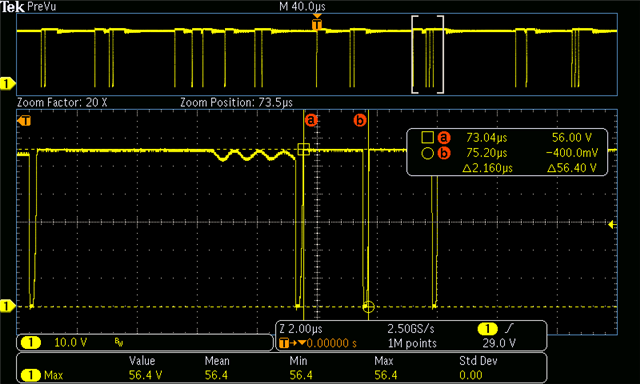Screen dimensions: 640x384
Task: Click the square cursor a waveform intersection marker
Action: click(x=303, y=149)
